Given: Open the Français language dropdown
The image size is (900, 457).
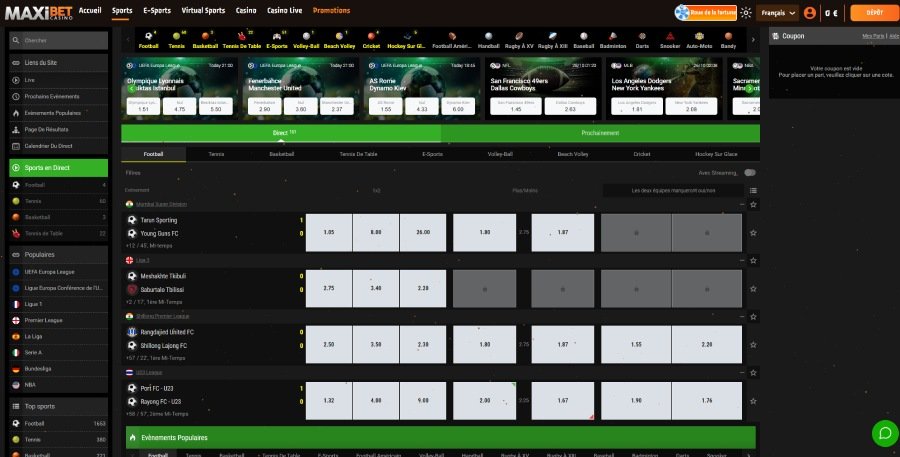Looking at the screenshot, I should pos(777,13).
